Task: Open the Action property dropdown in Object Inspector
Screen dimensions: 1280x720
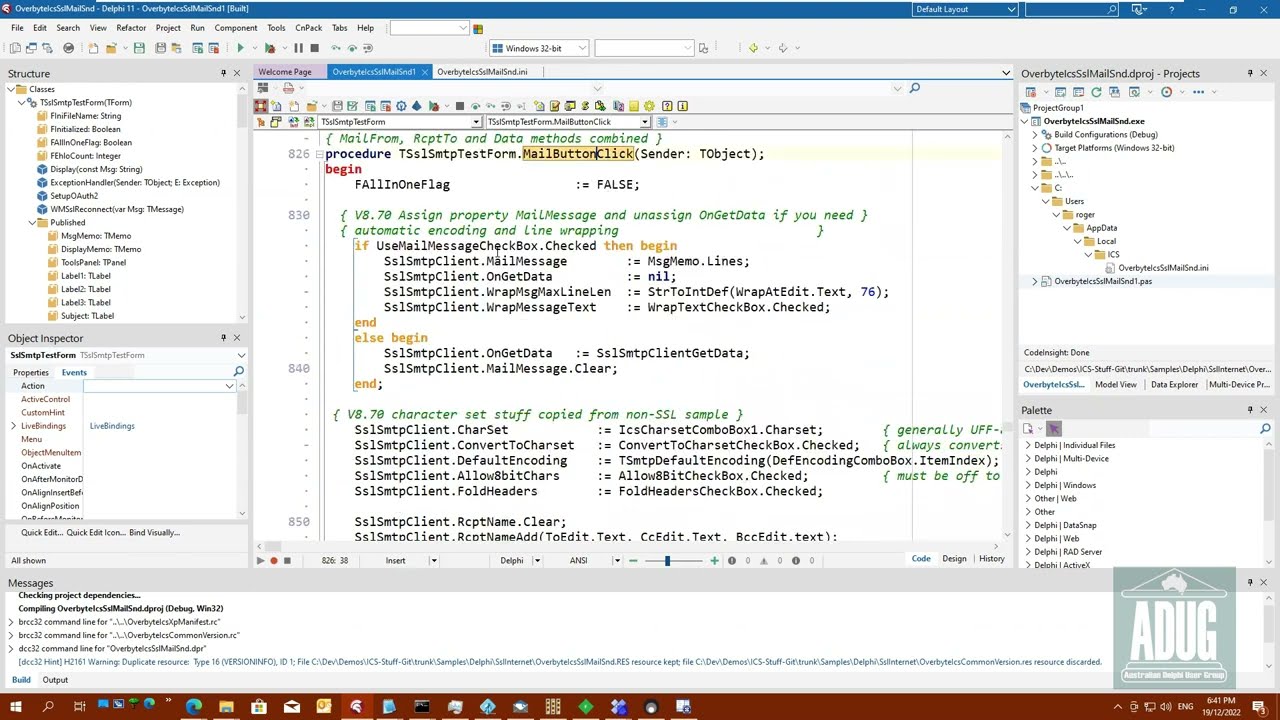Action: pyautogui.click(x=229, y=386)
